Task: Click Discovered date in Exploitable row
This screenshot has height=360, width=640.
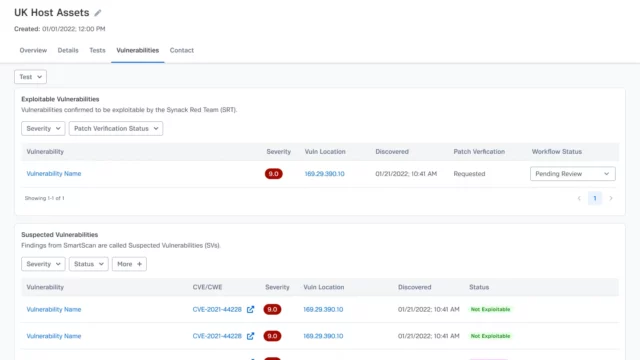Action: [x=406, y=174]
